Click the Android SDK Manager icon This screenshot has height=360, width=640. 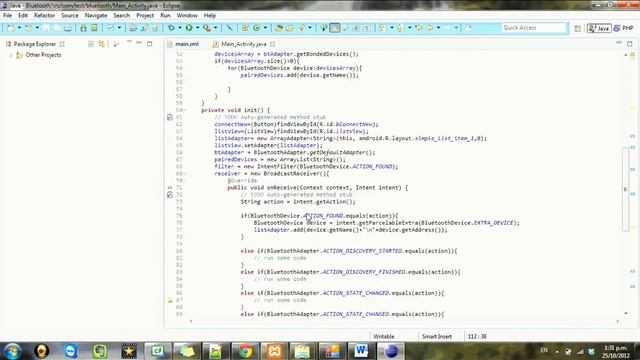coord(83,28)
